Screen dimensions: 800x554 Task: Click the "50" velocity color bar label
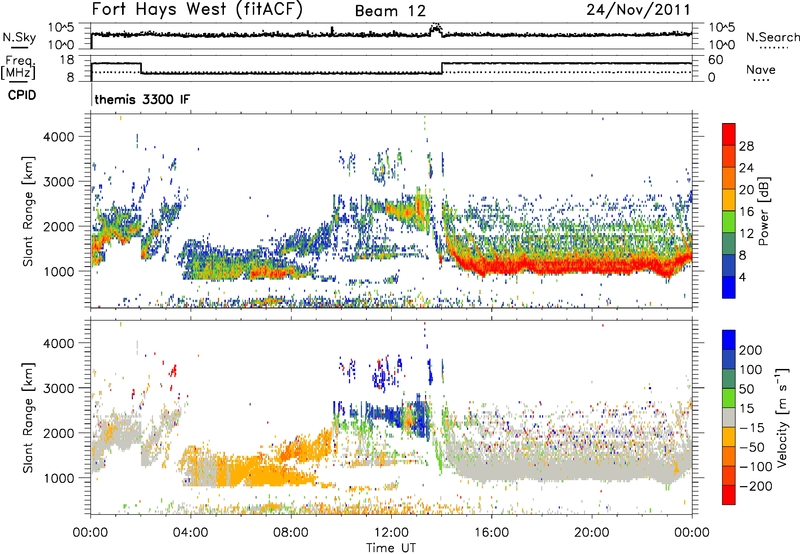[x=746, y=389]
